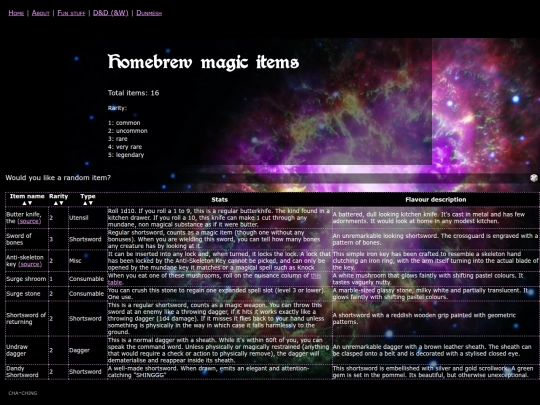Viewport: 540px width, 405px height.
Task: Click the Undraw dagger stats cell
Action: 220,350
